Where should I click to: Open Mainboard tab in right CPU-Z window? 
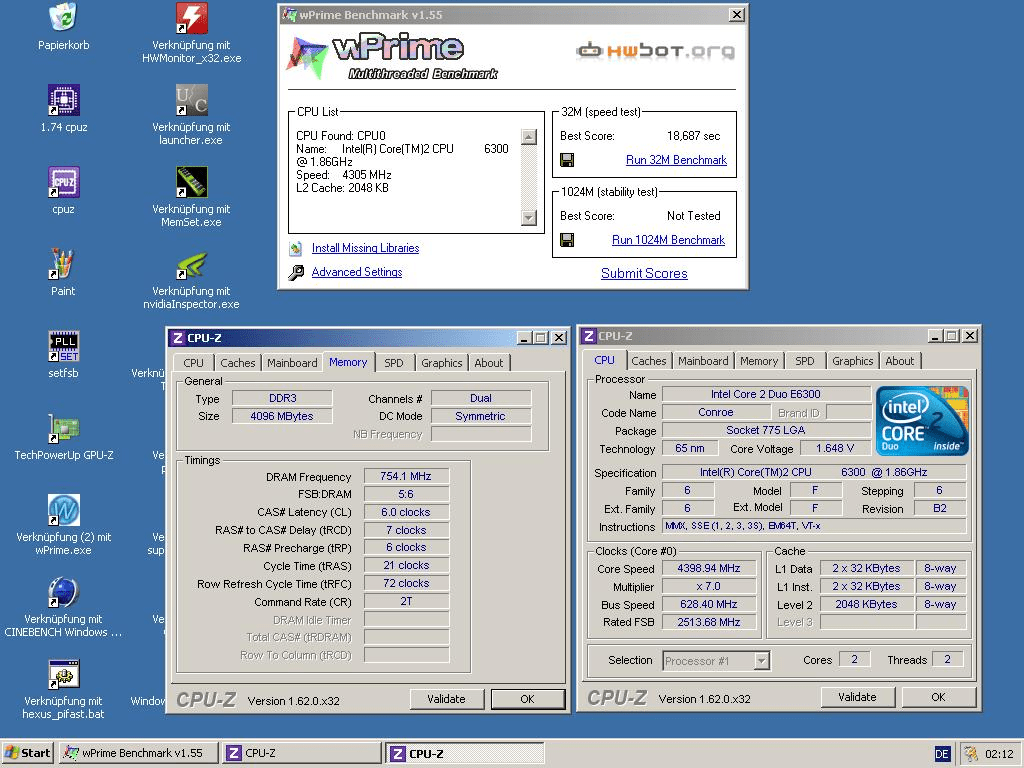pyautogui.click(x=703, y=361)
